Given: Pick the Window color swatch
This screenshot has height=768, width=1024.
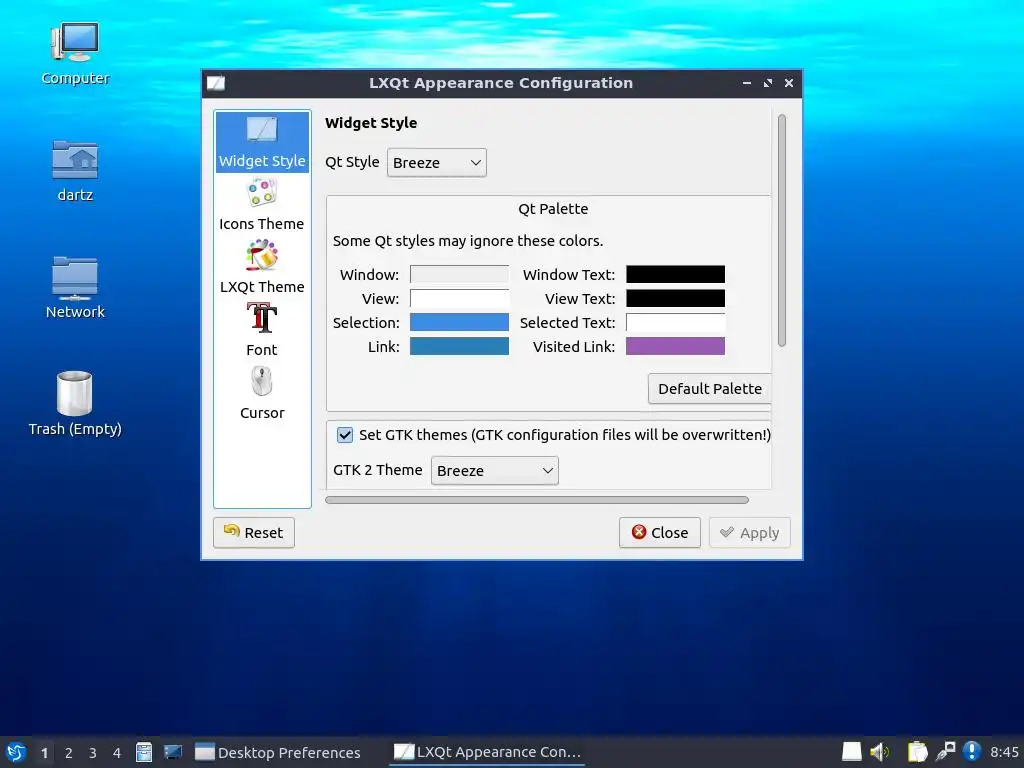Looking at the screenshot, I should [459, 274].
